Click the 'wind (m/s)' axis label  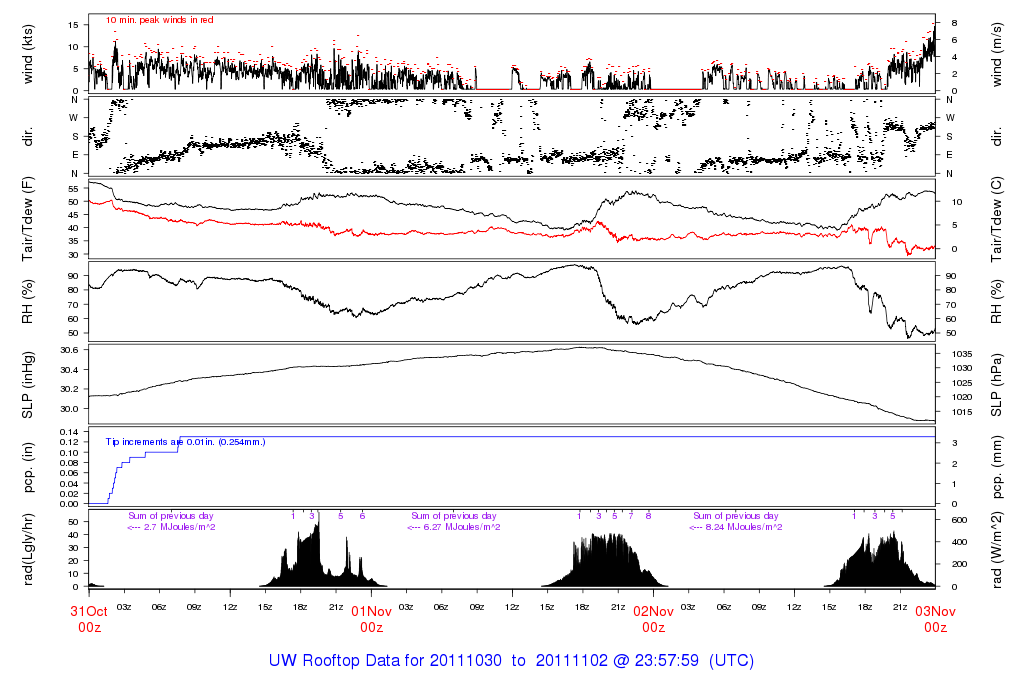click(997, 52)
